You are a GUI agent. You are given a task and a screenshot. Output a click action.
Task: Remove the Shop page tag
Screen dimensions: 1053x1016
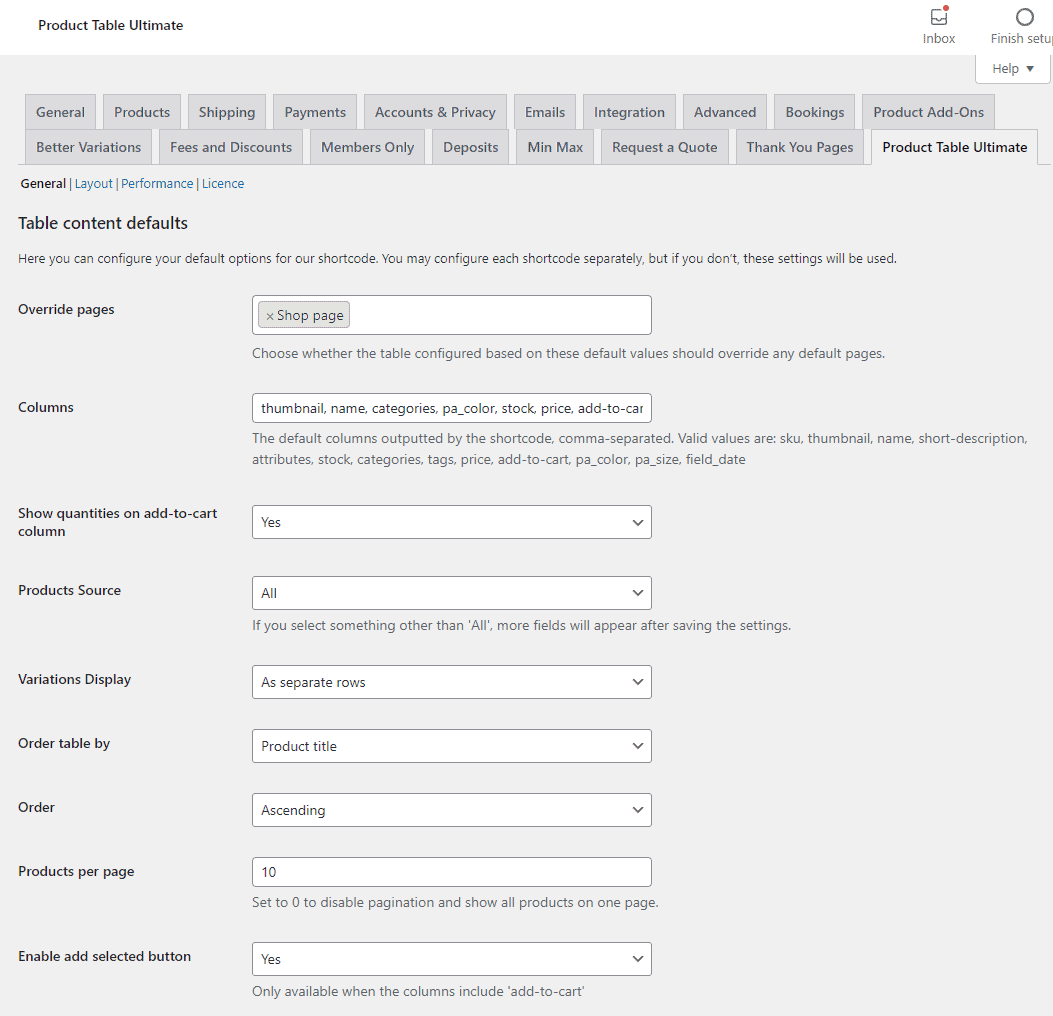(x=270, y=316)
